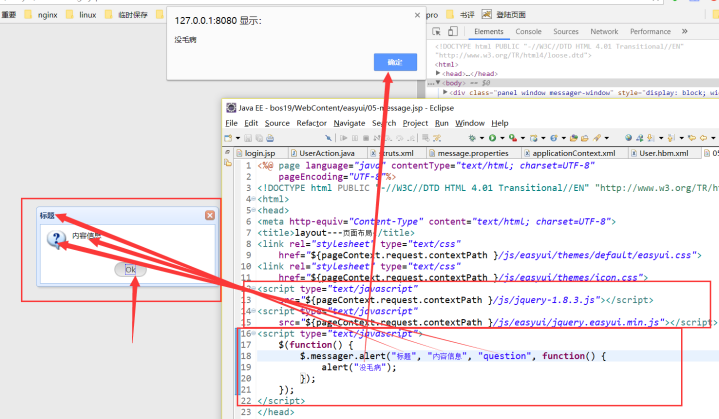Collapse the script fold on line 16
Viewport: 719px width, 419px height.
(x=254, y=333)
